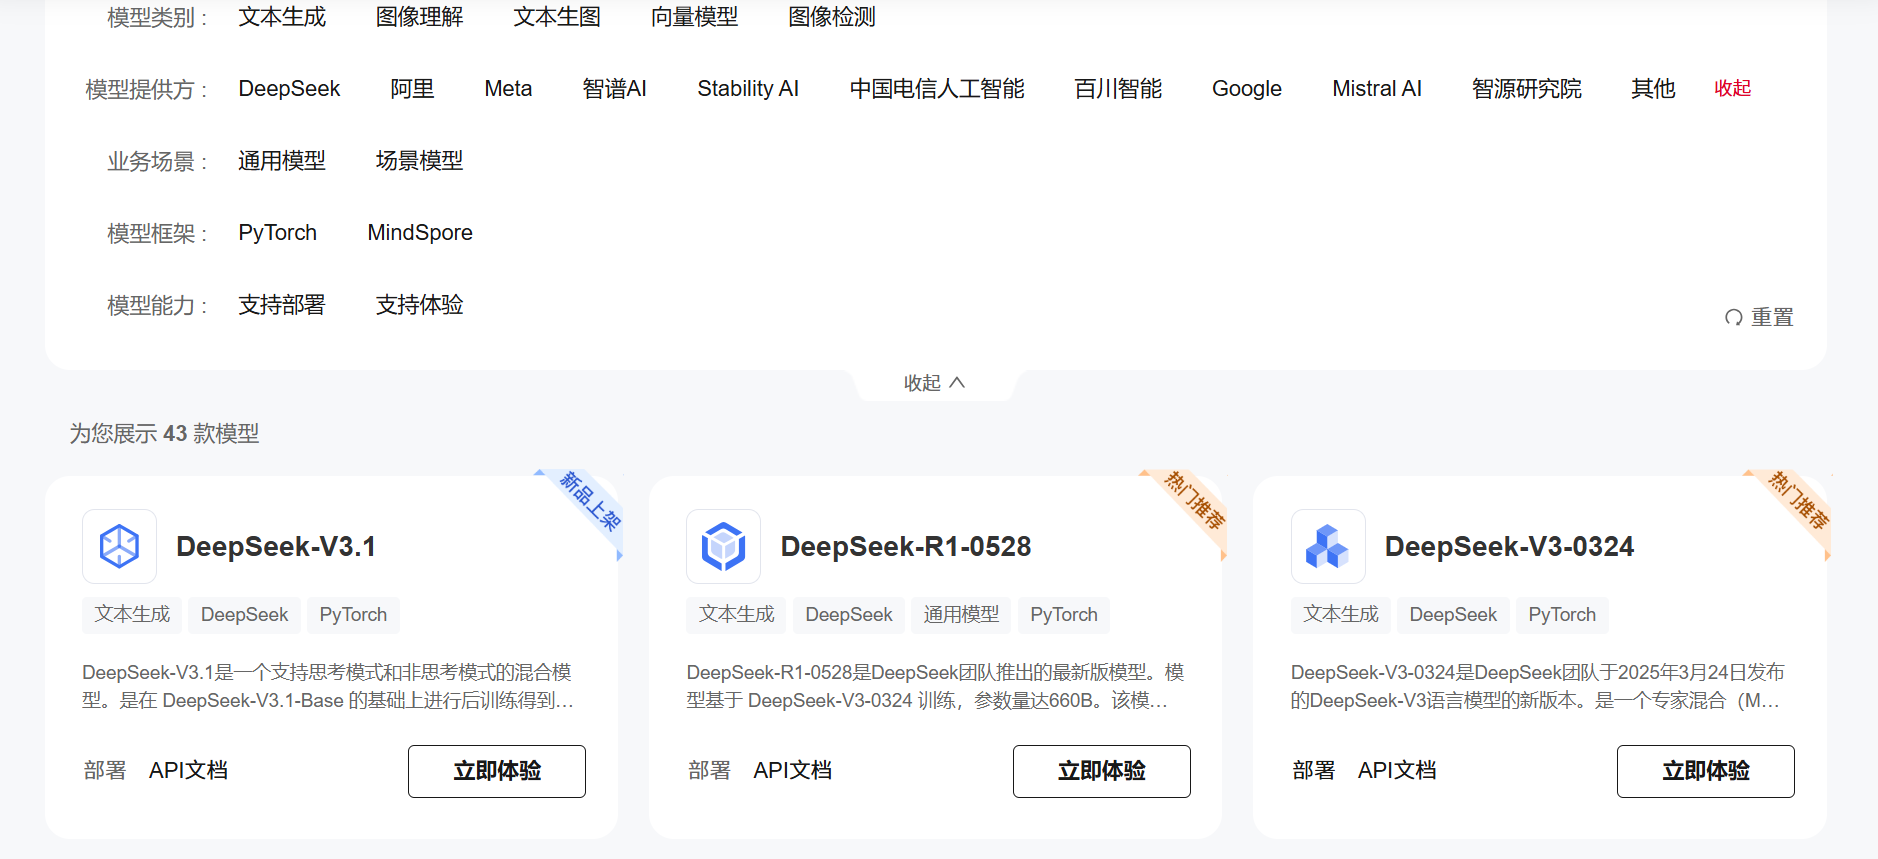Click the DeepSeek-R1-0528 cube logo icon
This screenshot has width=1878, height=859.
723,547
